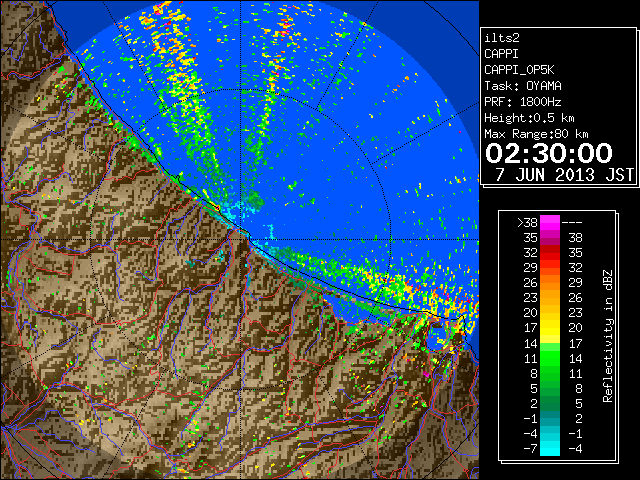Pick the red 32 to 35 dBZ swatch
This screenshot has width=640, height=480.
point(550,253)
